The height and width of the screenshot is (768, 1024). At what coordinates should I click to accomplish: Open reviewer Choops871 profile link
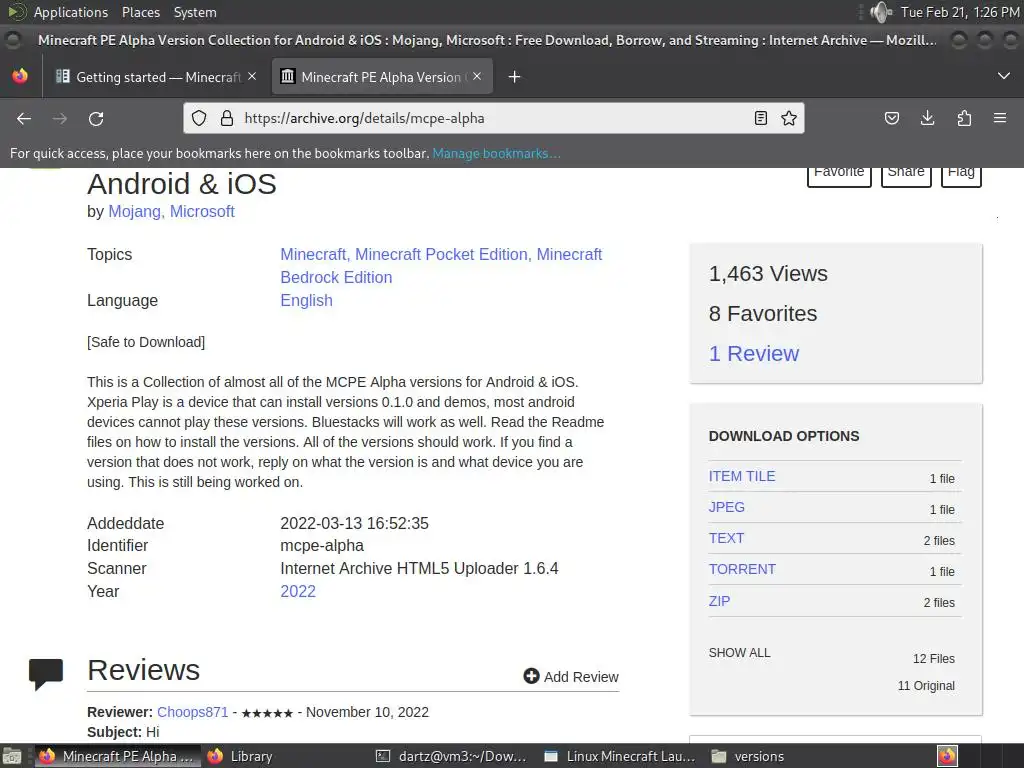(x=193, y=712)
